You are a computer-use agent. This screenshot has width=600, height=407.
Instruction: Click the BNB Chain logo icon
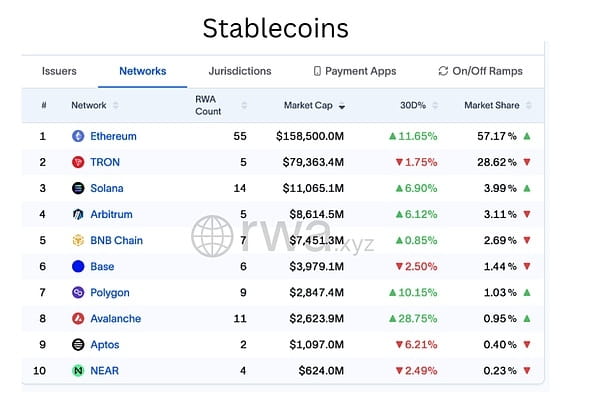pos(78,240)
